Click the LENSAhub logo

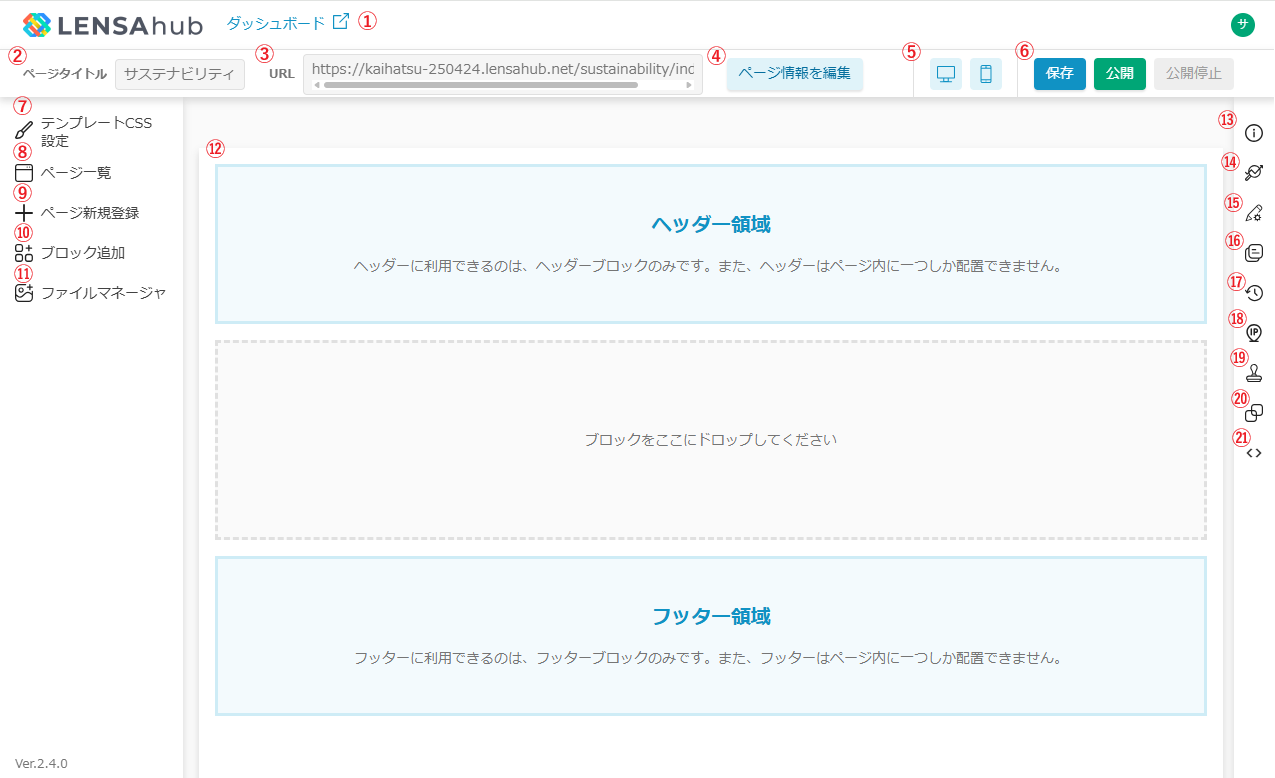(112, 25)
